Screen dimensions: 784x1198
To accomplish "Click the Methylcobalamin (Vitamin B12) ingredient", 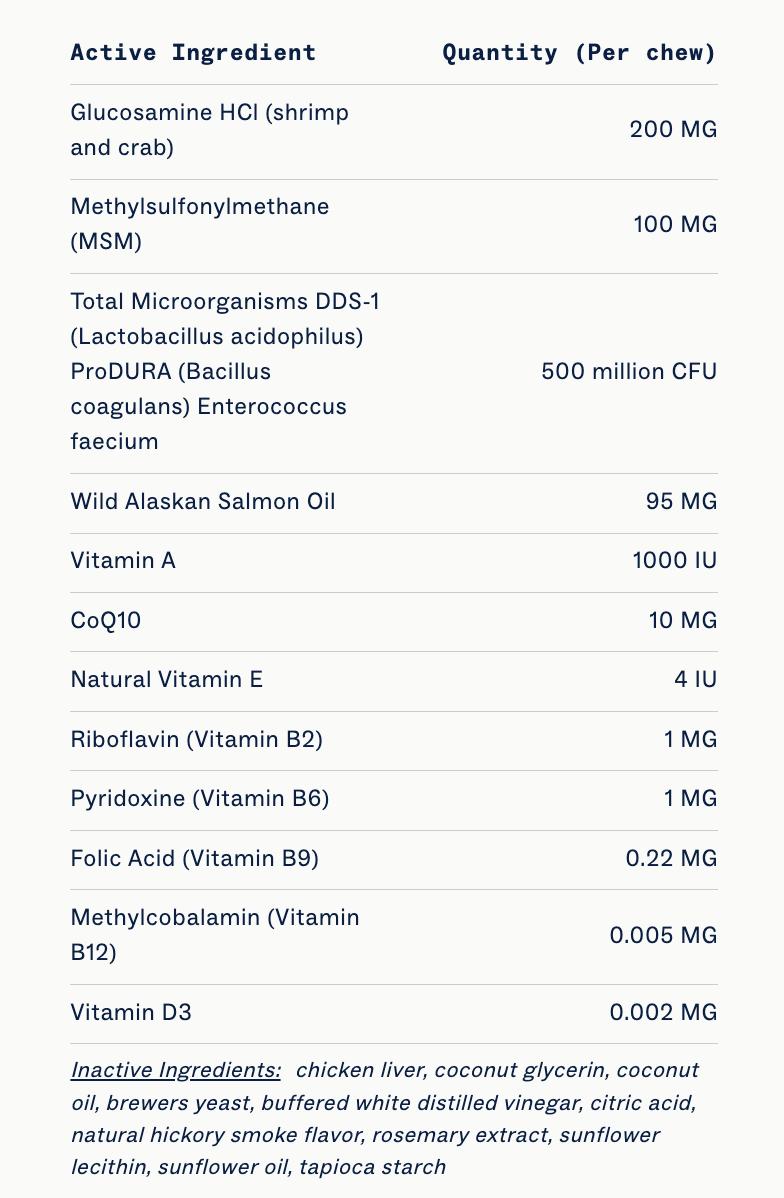I will [x=215, y=935].
